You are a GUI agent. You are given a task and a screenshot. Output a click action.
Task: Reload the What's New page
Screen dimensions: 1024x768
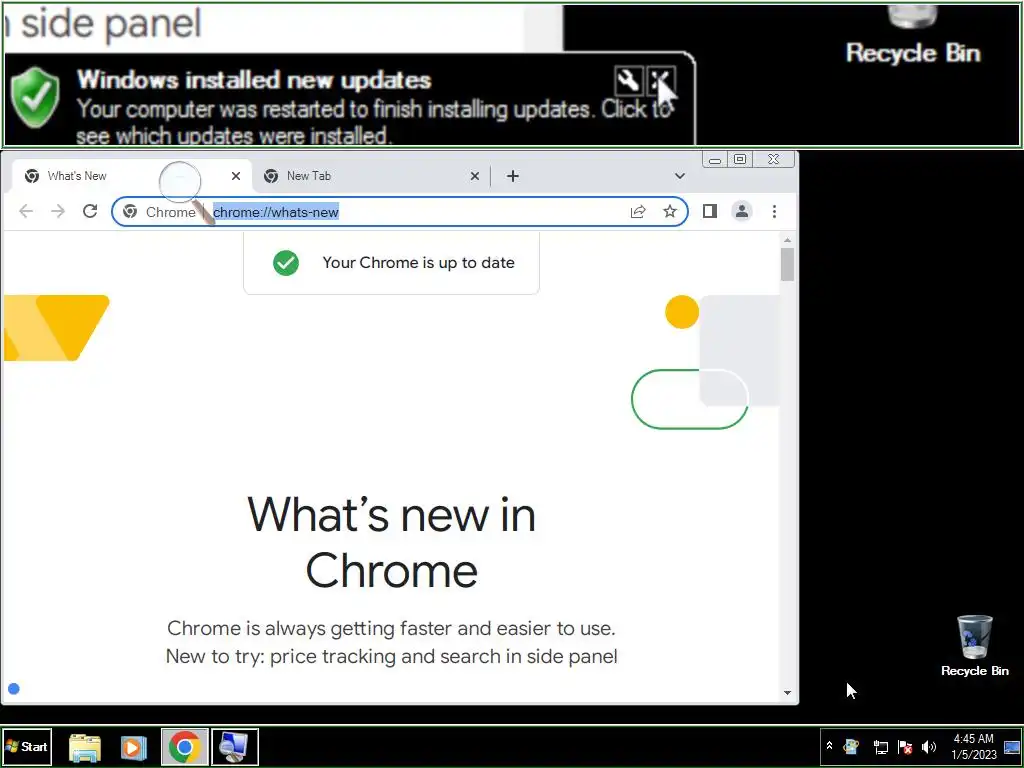tap(90, 211)
